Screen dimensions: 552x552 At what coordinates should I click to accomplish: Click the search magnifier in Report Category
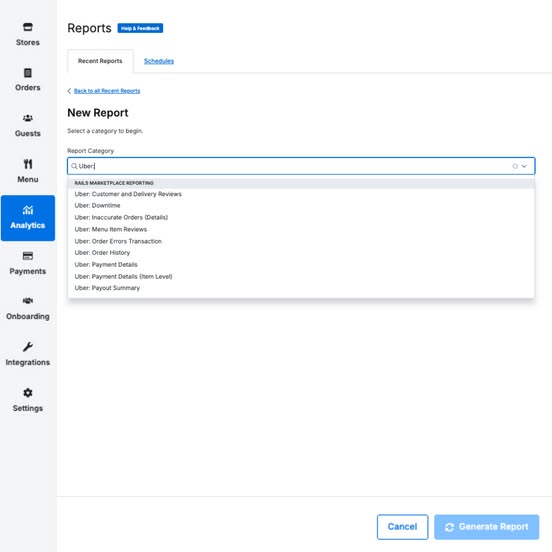coord(74,166)
